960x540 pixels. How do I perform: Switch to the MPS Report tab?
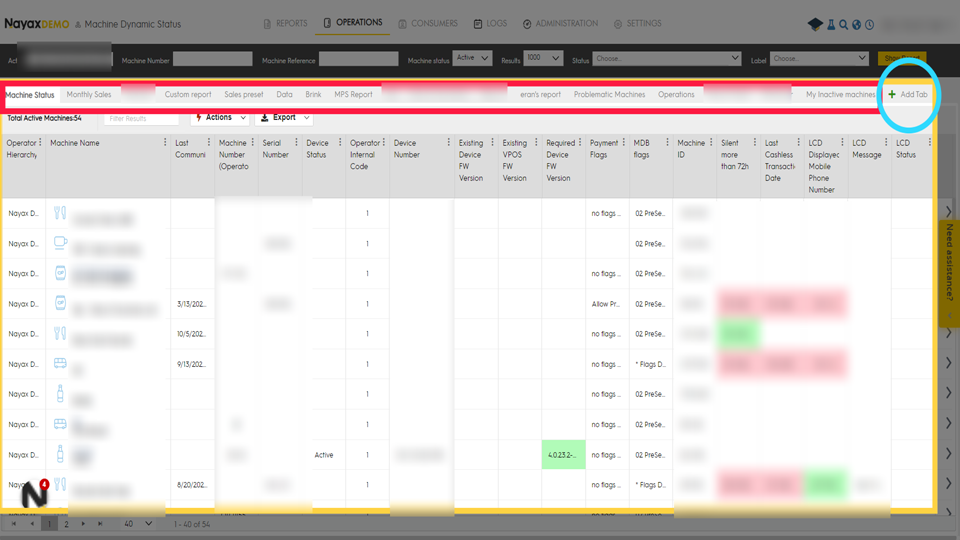pos(353,94)
